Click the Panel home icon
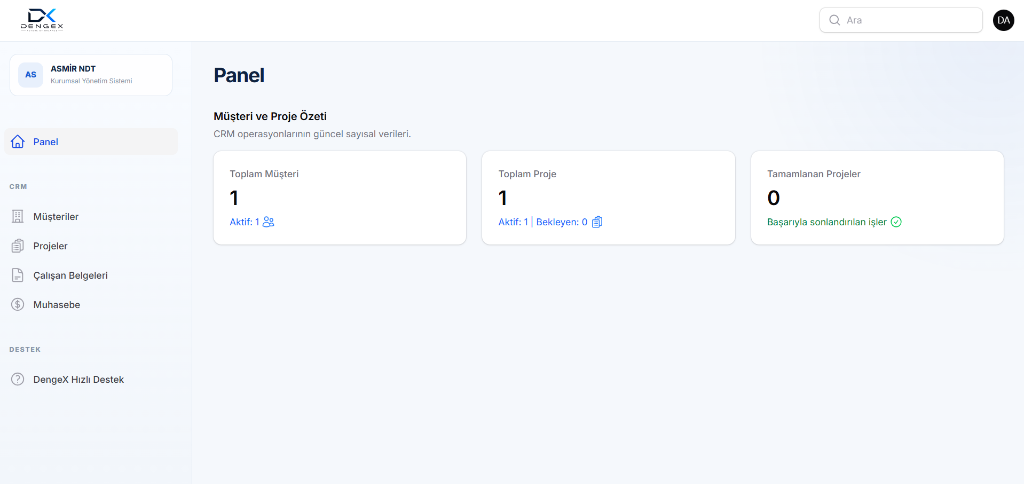 point(18,142)
